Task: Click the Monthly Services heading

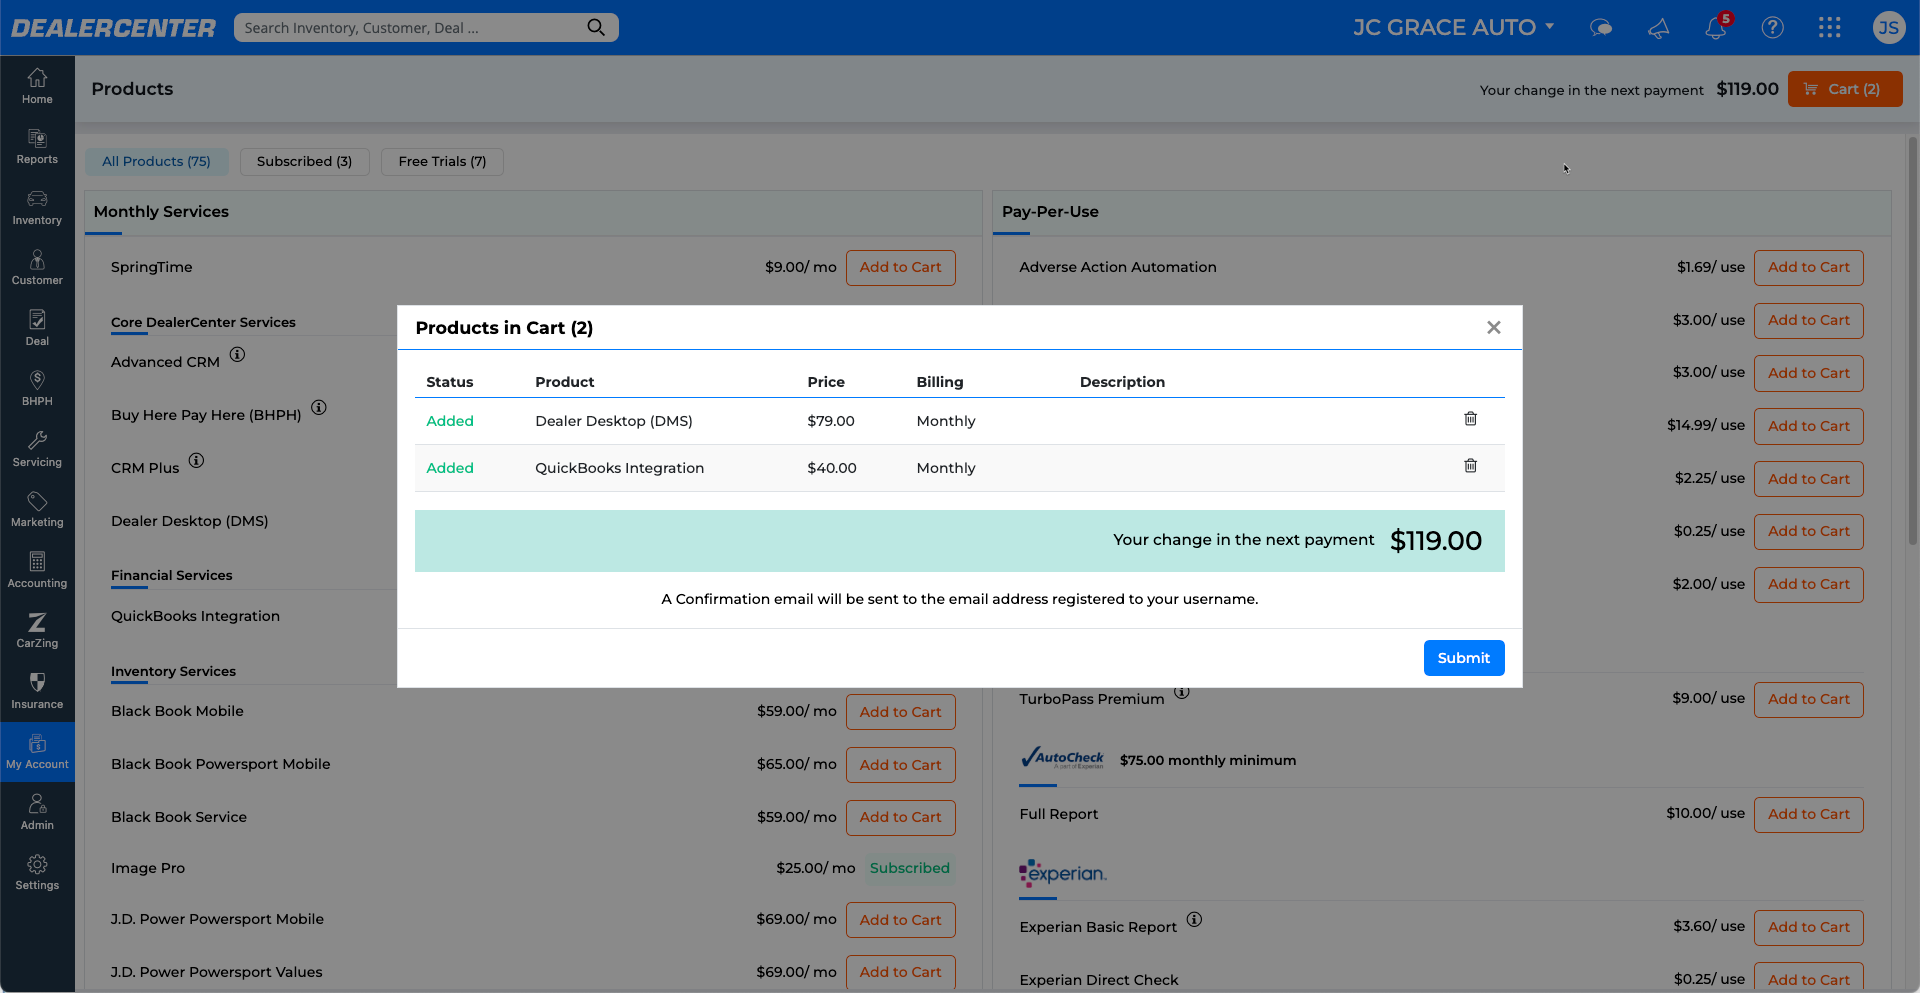Action: click(161, 212)
